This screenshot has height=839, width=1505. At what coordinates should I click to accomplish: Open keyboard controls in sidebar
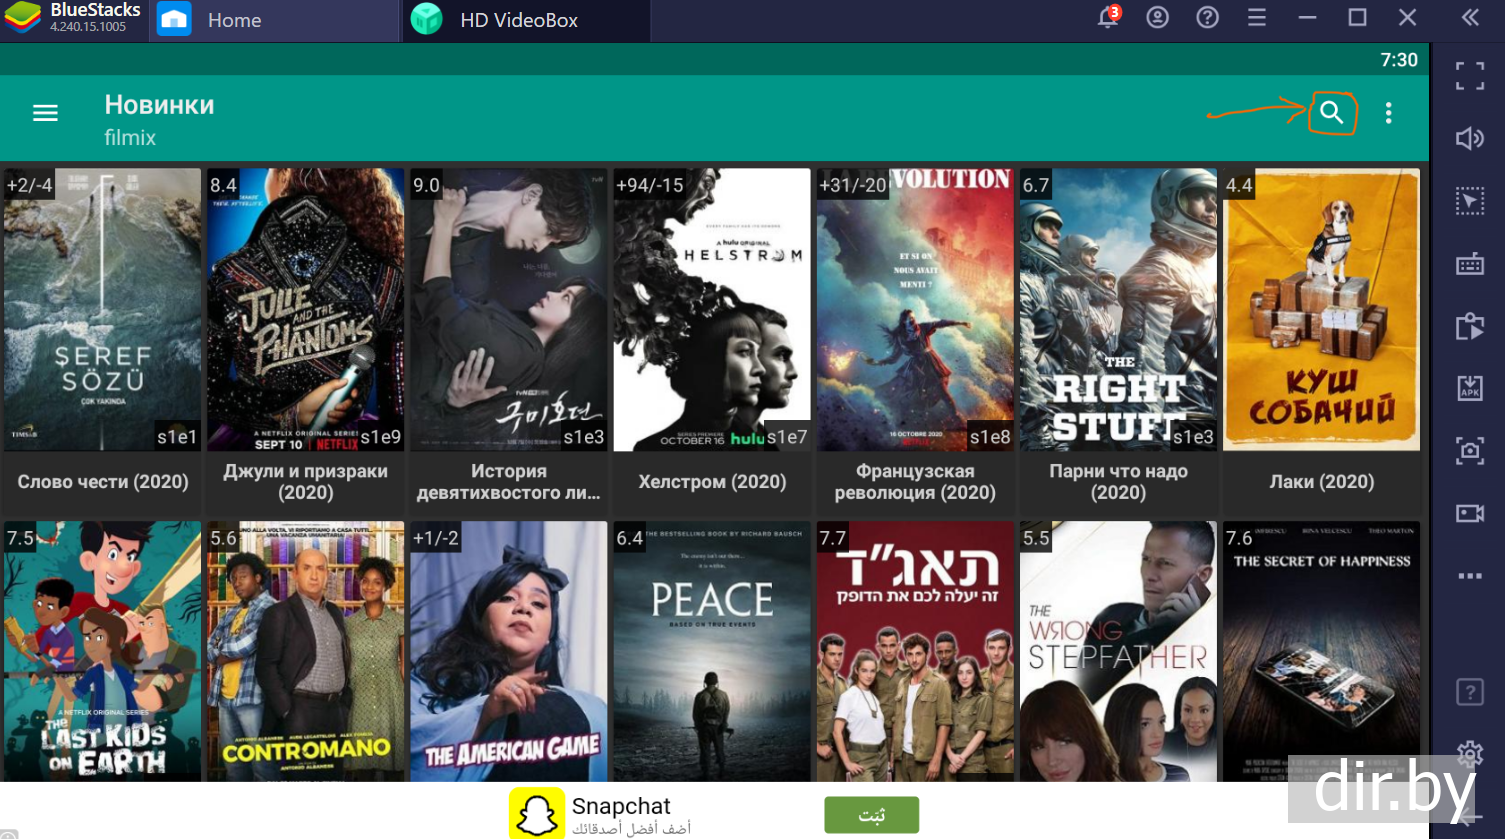[1470, 264]
